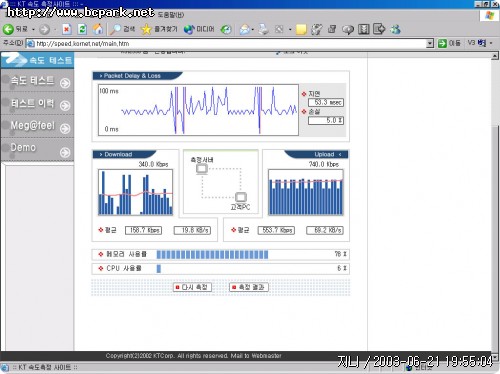
Task: Click the Print printer icon
Action: point(263,29)
